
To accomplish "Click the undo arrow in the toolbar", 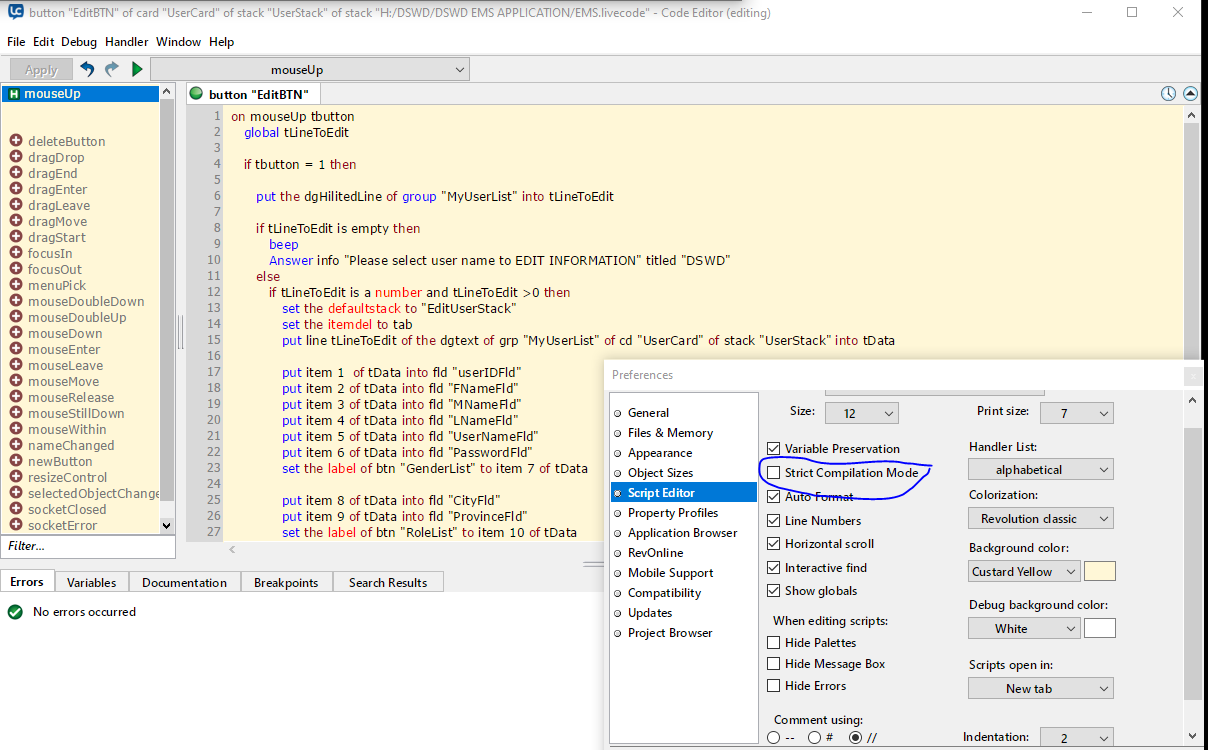I will pyautogui.click(x=87, y=69).
